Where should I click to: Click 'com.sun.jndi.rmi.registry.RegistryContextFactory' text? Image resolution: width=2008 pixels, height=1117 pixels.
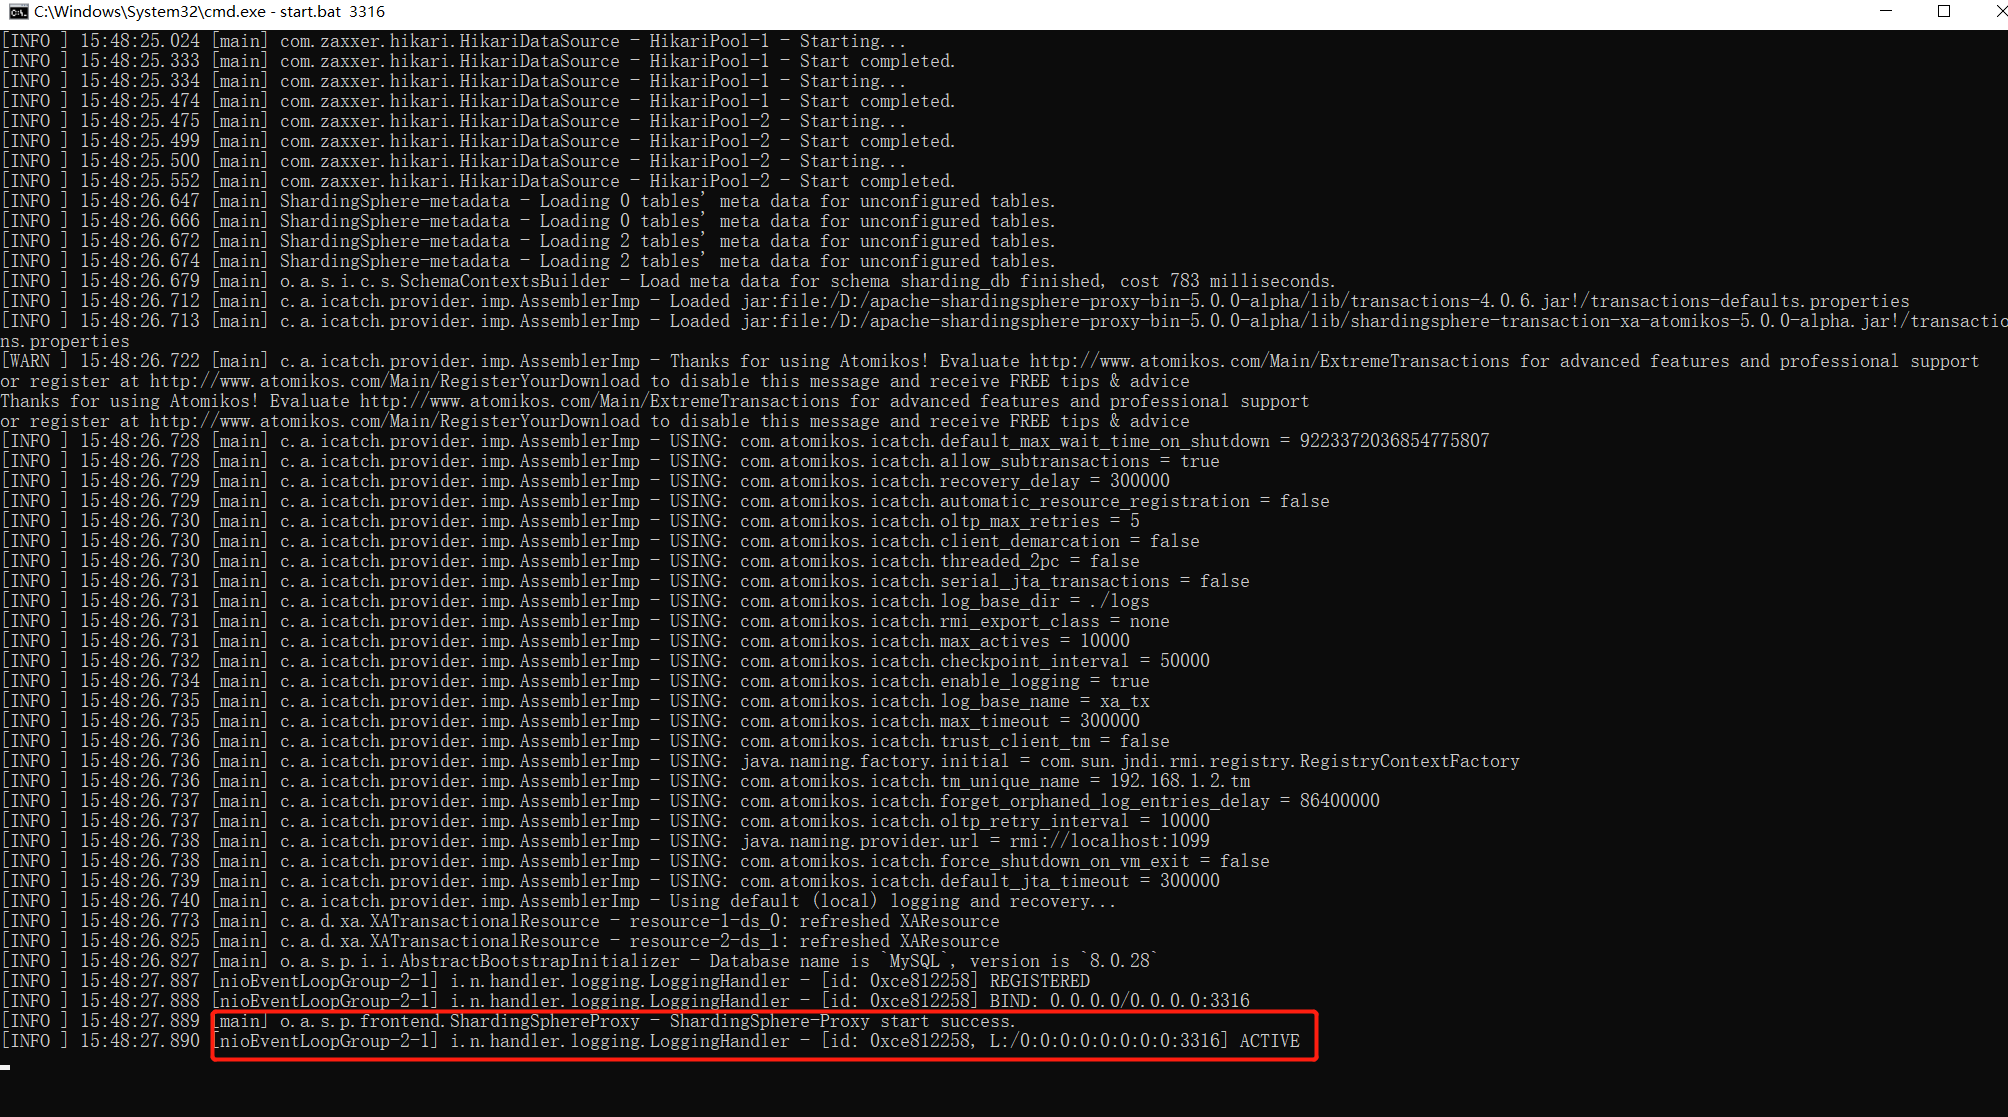click(x=1280, y=761)
